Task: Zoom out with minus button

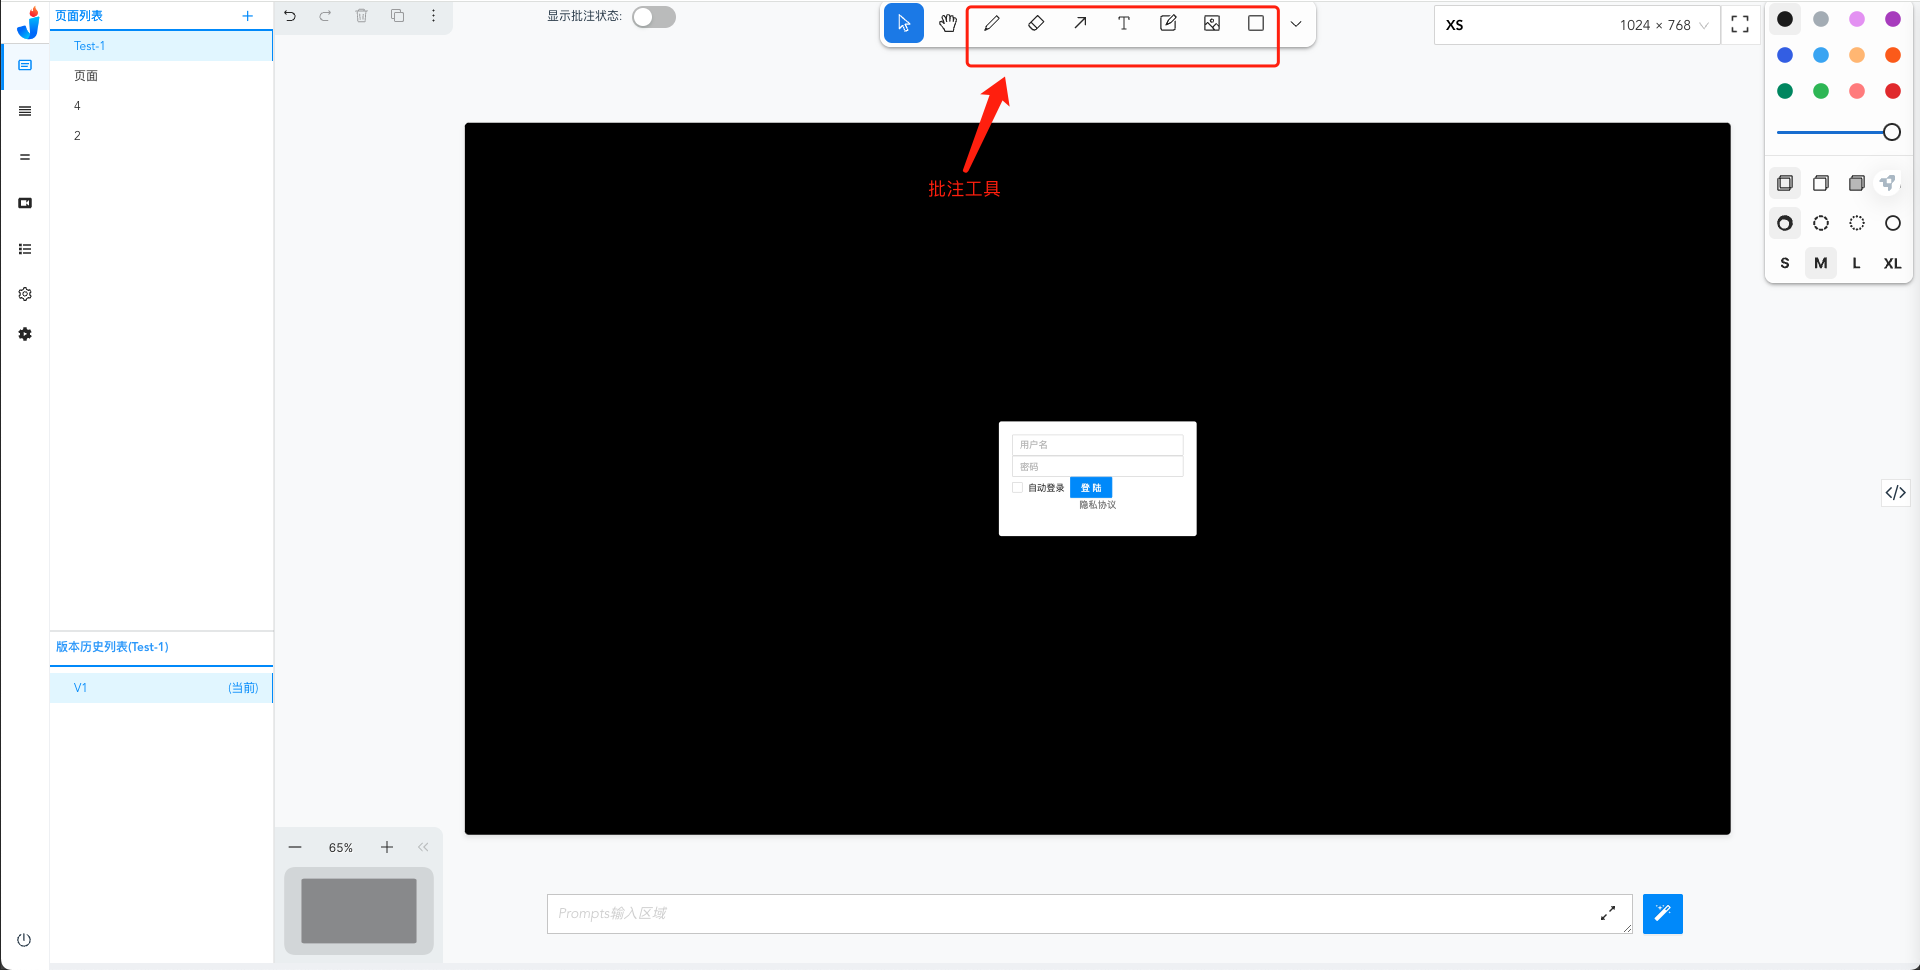Action: [x=295, y=847]
